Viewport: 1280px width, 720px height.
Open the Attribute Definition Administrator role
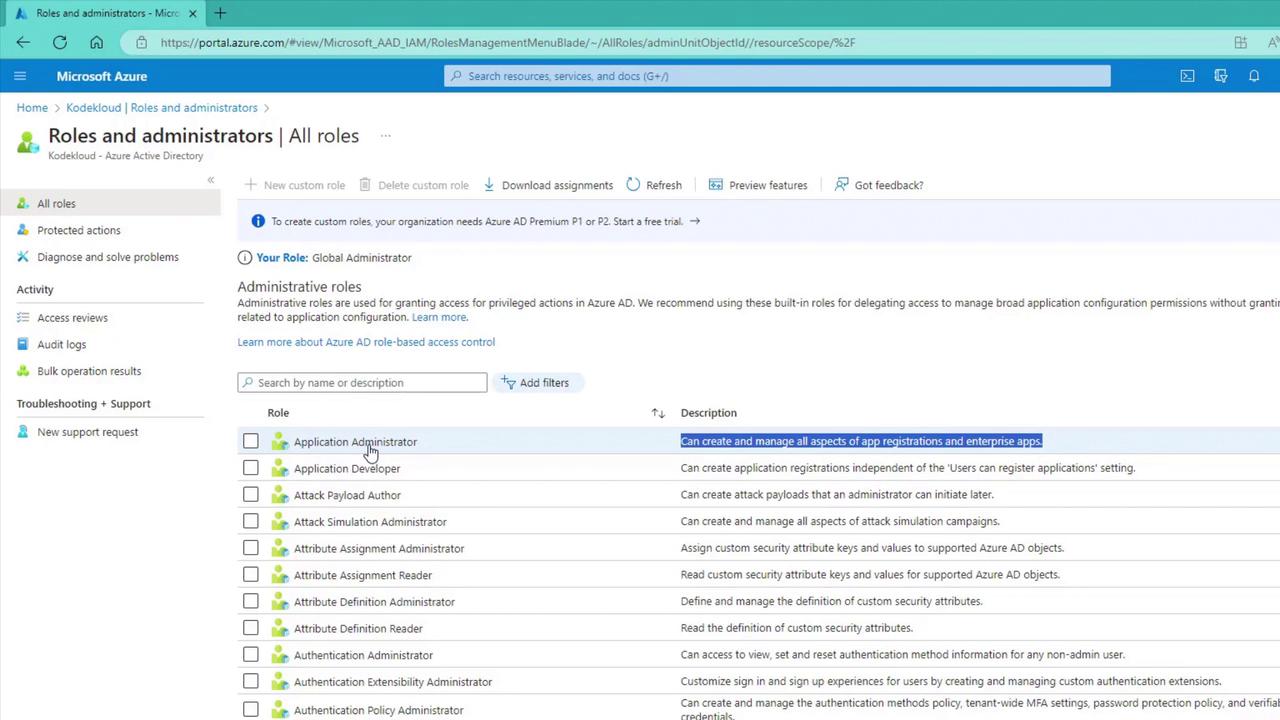[x=374, y=602]
